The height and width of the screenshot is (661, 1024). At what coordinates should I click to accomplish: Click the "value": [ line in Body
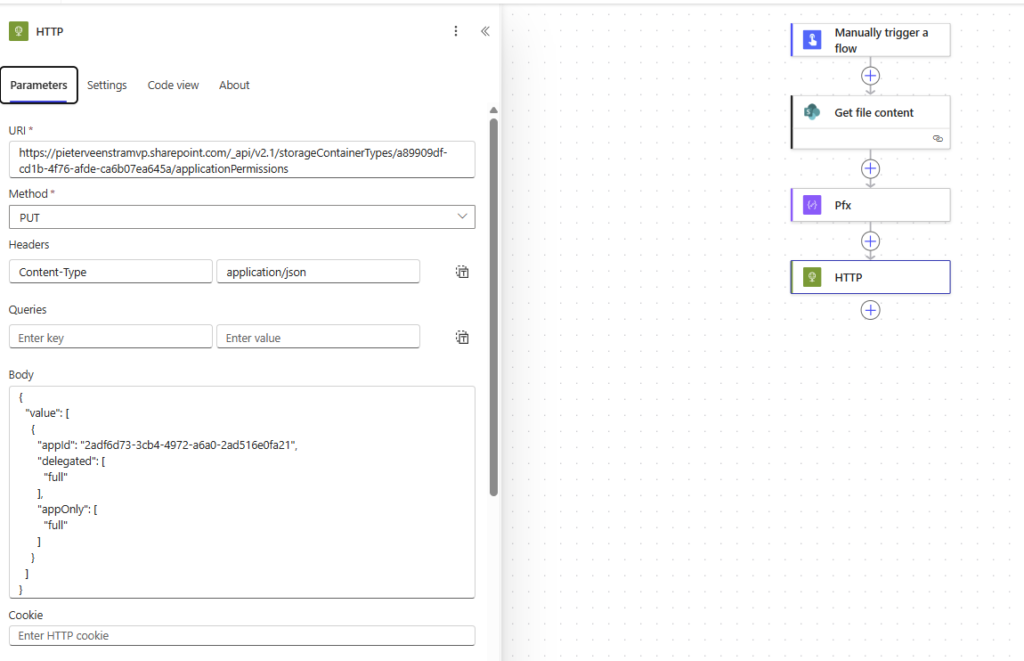(47, 413)
